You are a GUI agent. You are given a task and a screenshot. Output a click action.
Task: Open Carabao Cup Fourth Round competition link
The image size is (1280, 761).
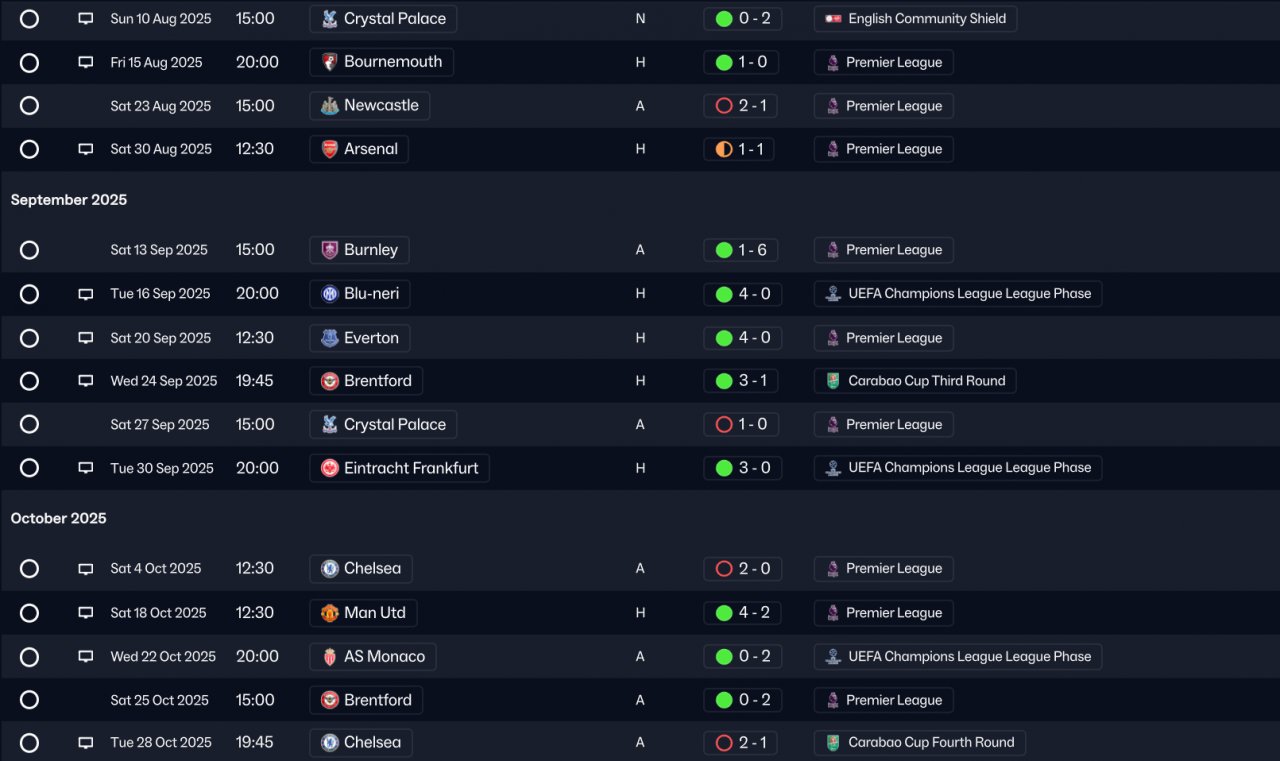coord(919,743)
